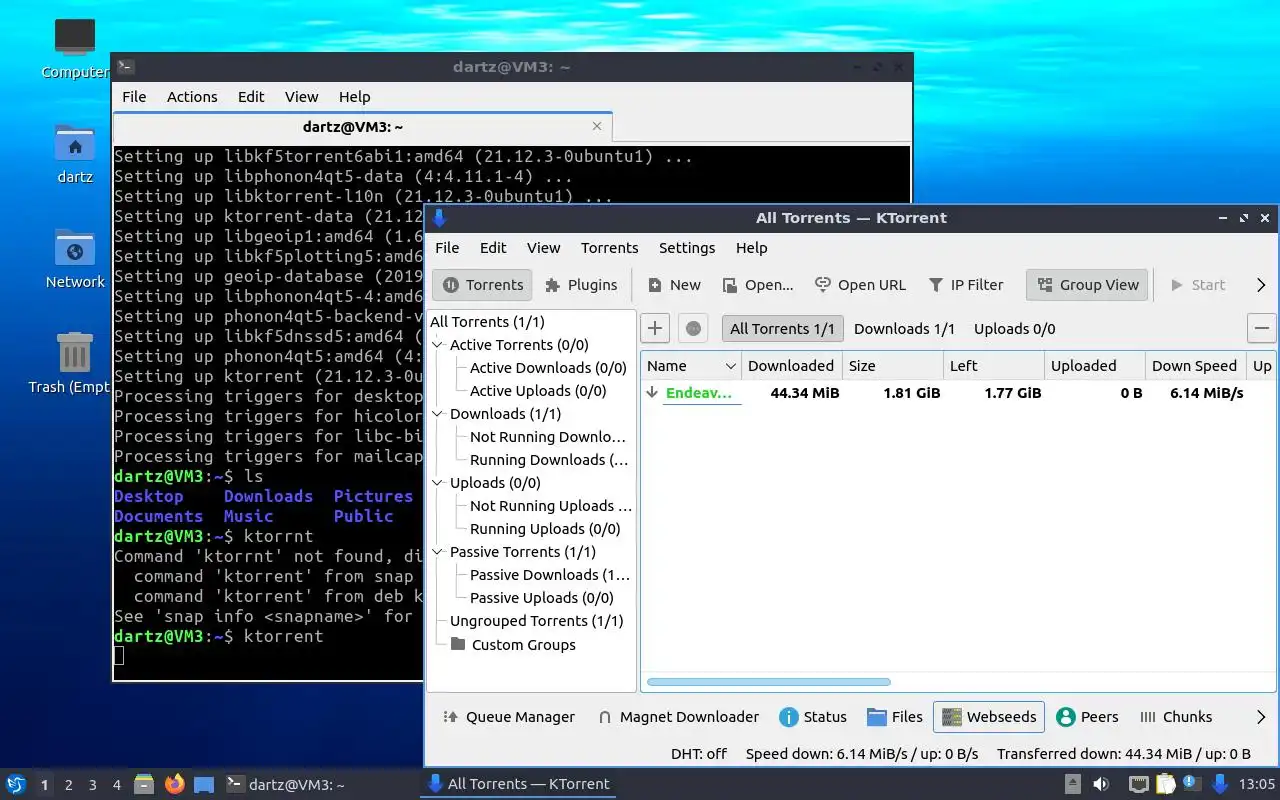Open KTorrent Settings menu
Screen dimensions: 1280x800
point(687,248)
